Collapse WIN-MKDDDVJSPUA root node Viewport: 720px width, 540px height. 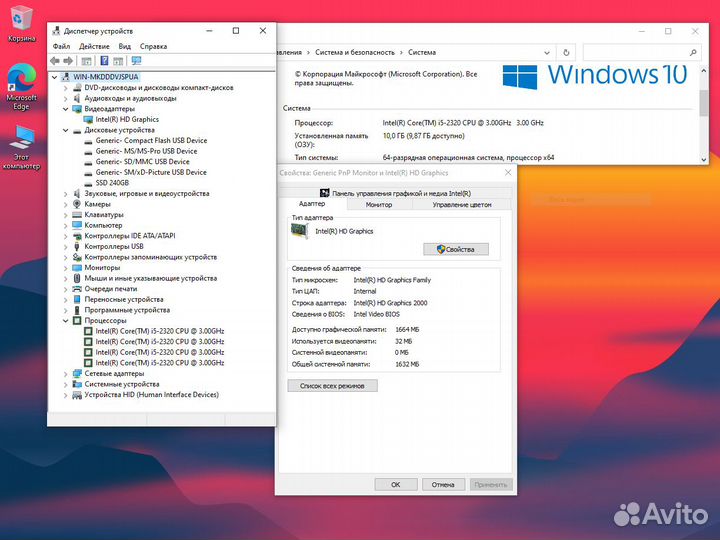[55, 77]
